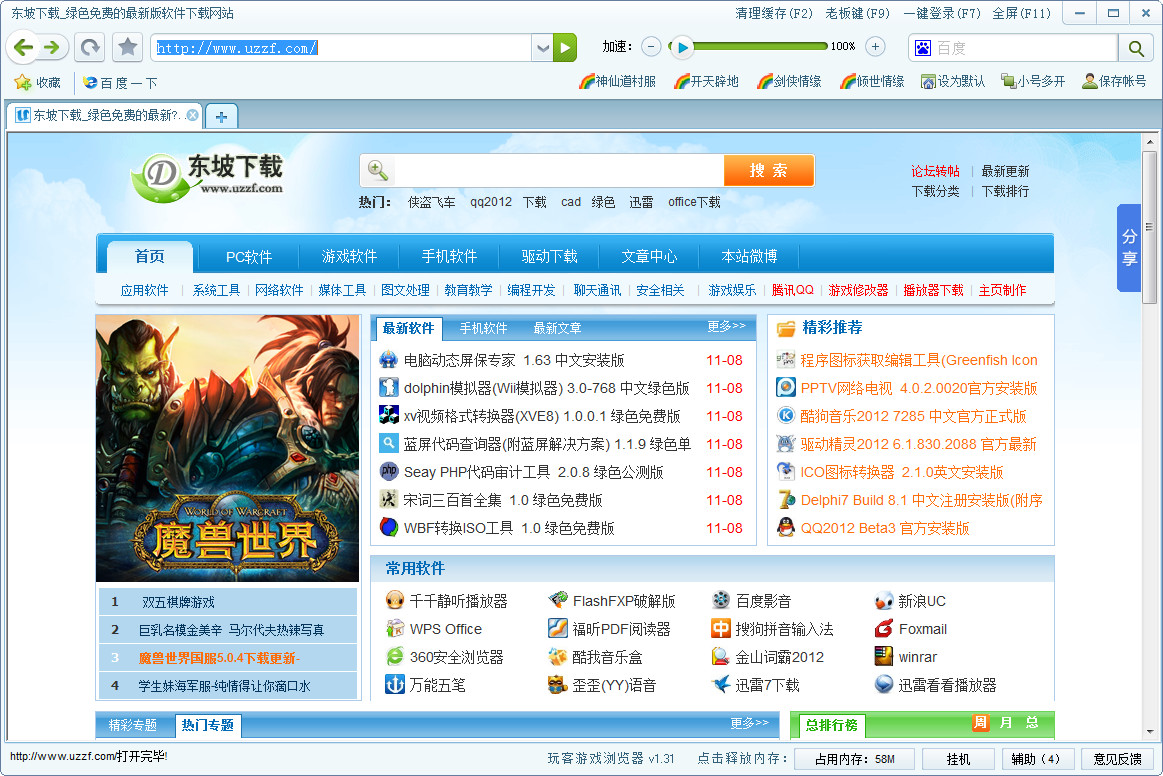Open the 开天辟地 bookmark
Image resolution: width=1163 pixels, height=776 pixels.
[706, 82]
